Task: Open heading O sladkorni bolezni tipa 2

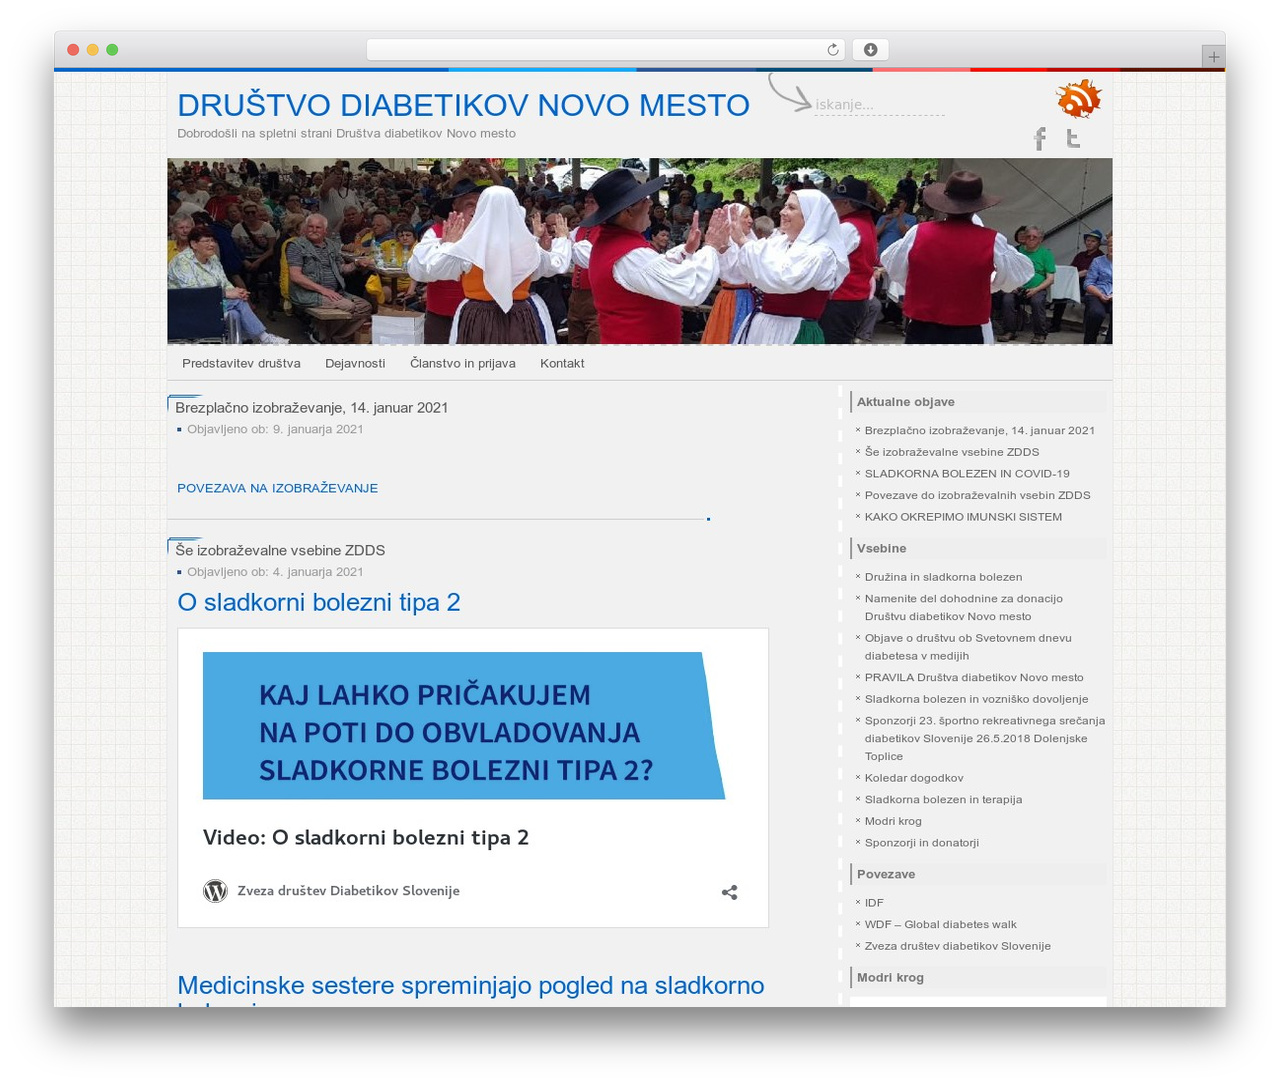Action: [318, 602]
